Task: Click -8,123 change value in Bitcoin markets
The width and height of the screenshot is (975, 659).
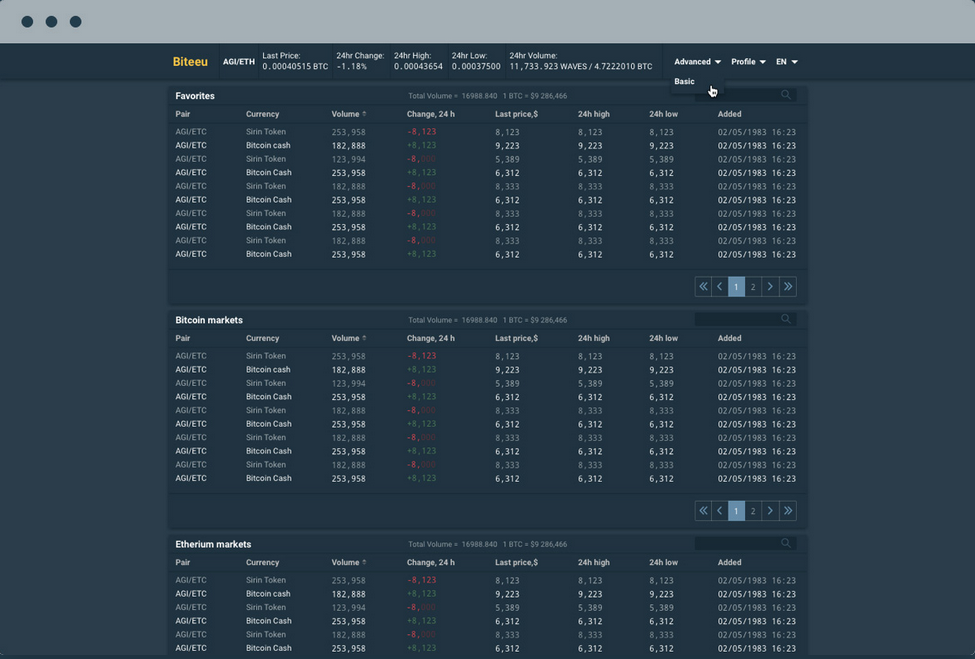Action: point(422,356)
